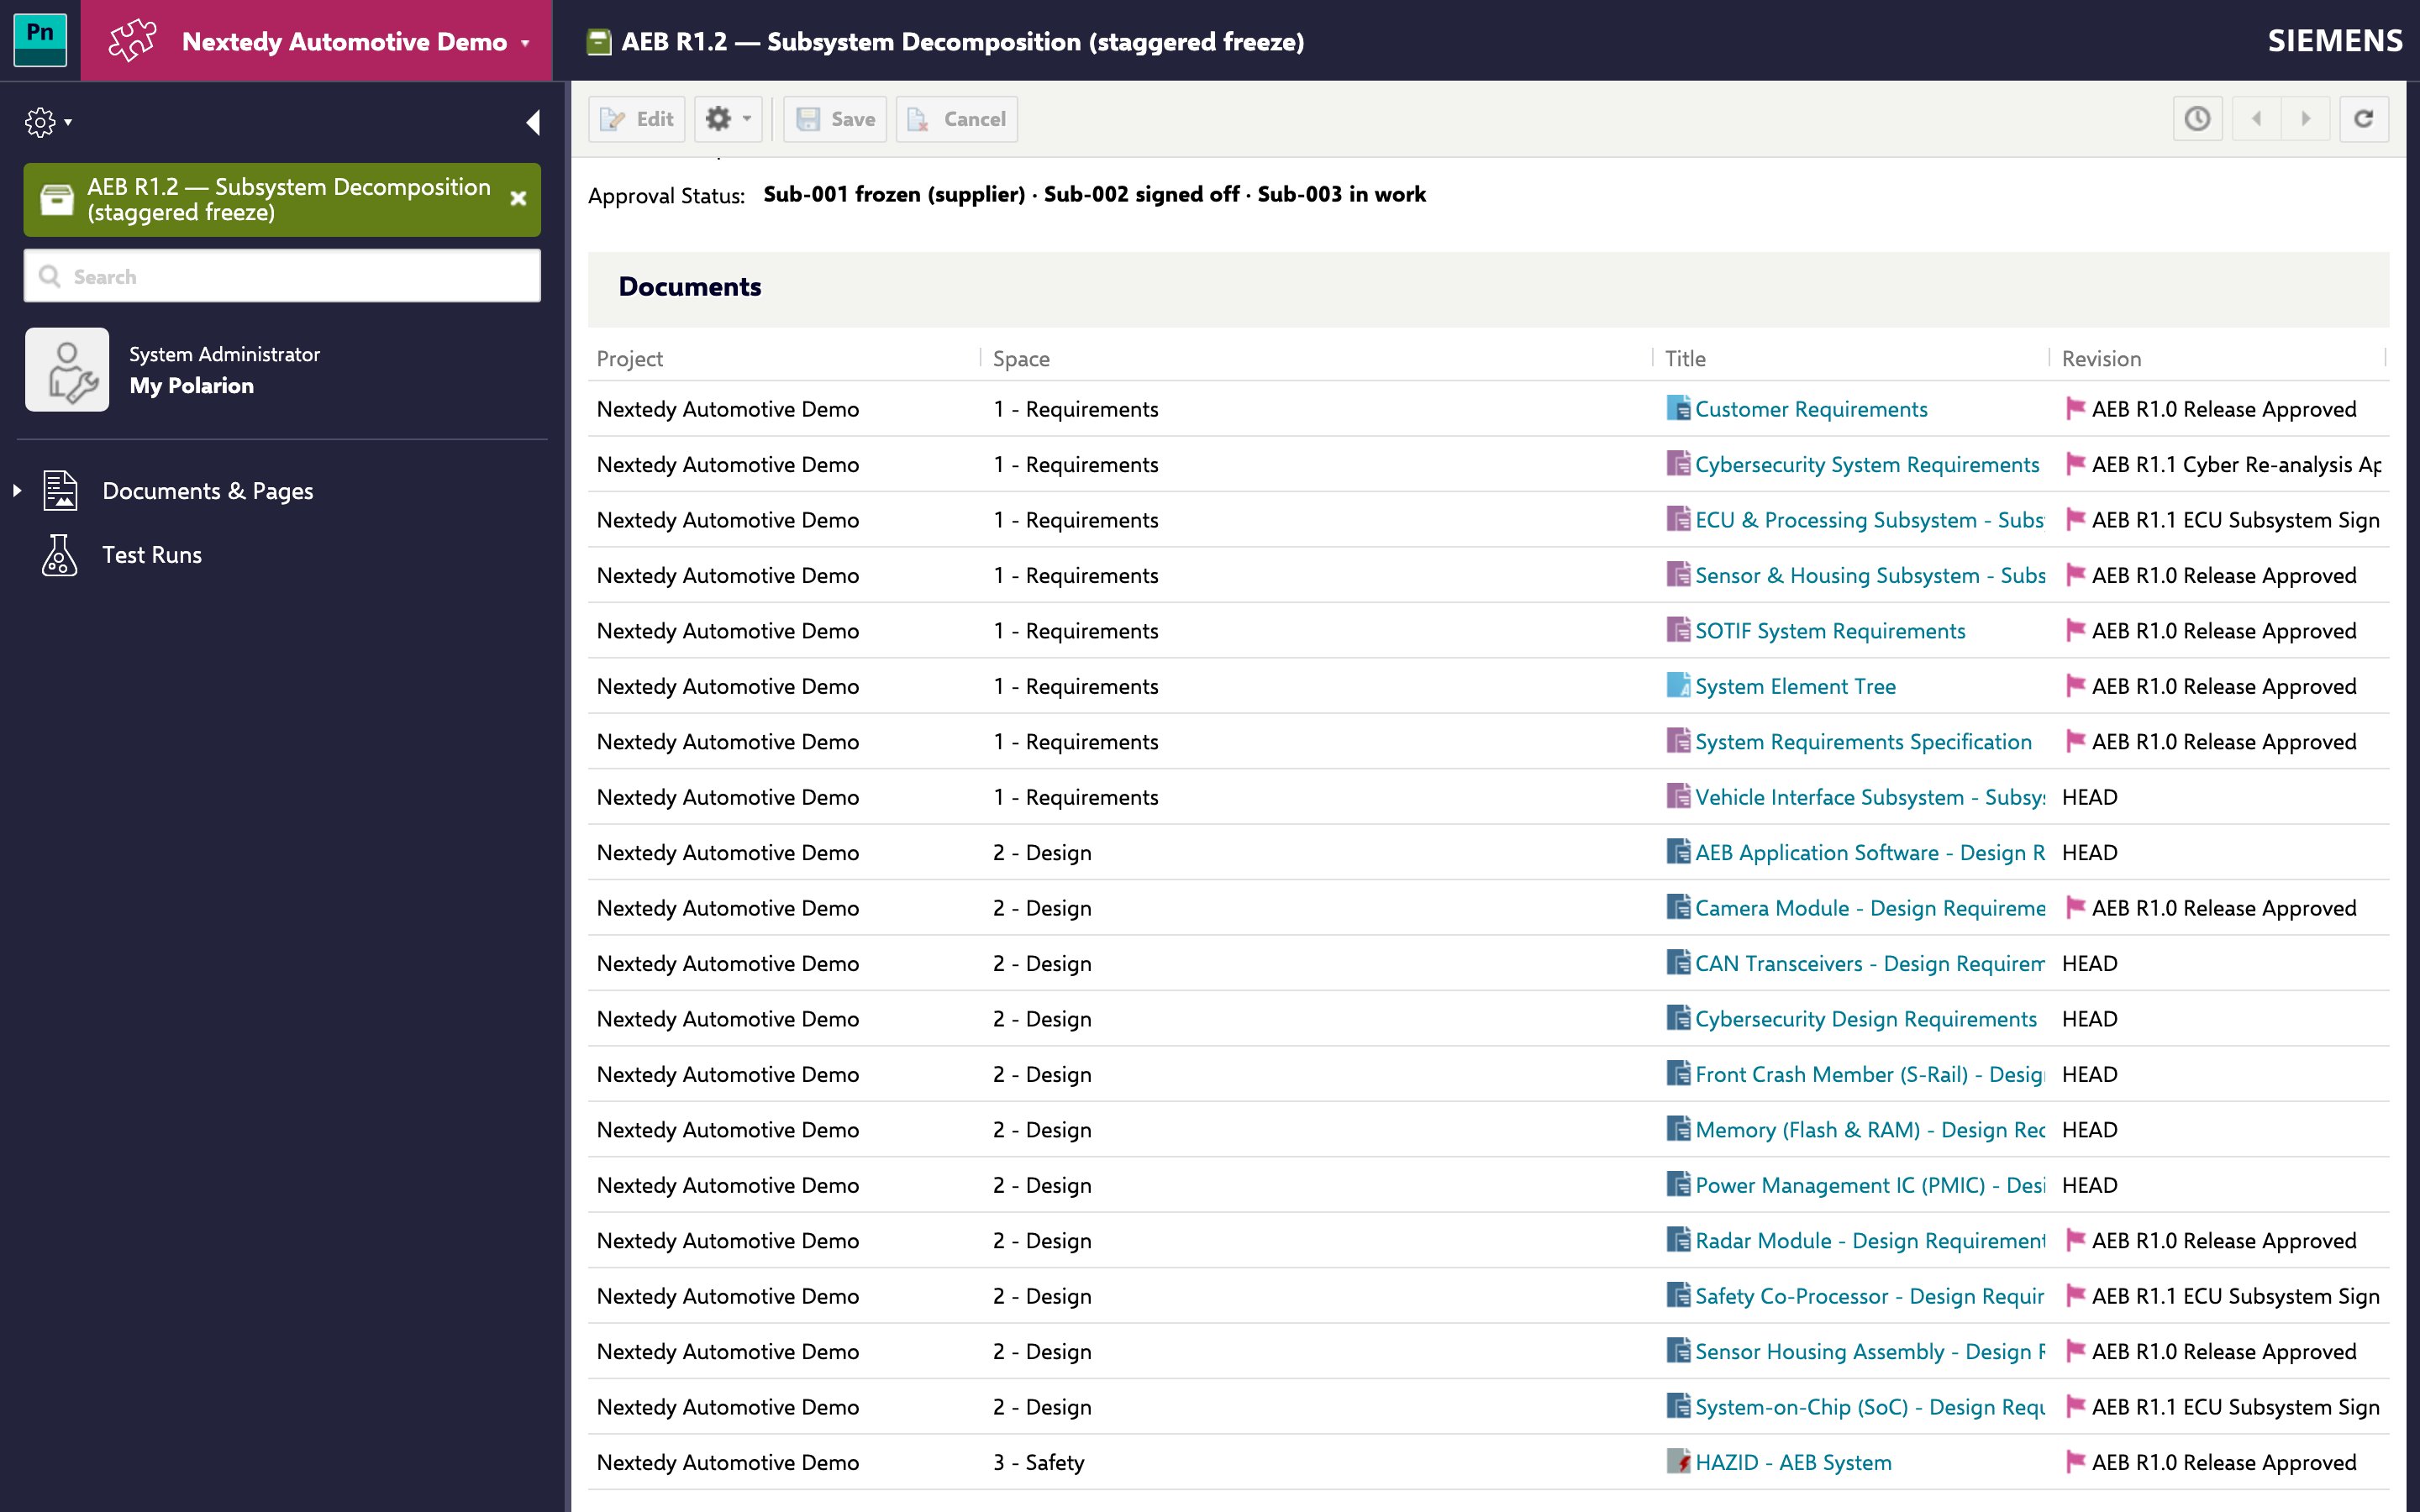2420x1512 pixels.
Task: Open Documents & Pages topic
Action: [207, 491]
